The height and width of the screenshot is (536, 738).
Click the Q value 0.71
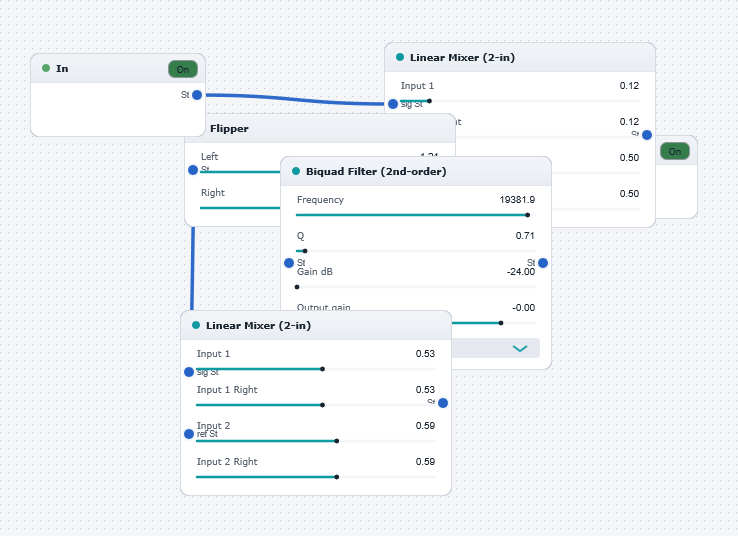525,235
